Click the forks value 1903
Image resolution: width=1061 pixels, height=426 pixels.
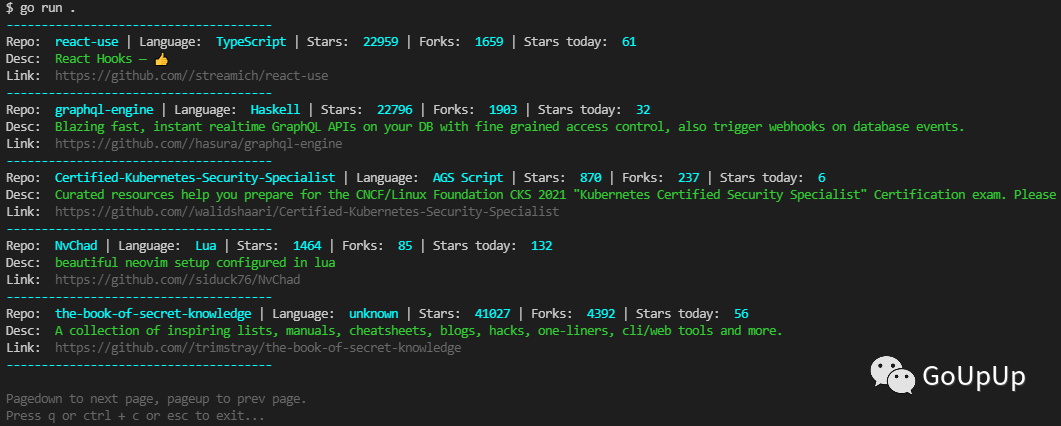click(x=503, y=110)
